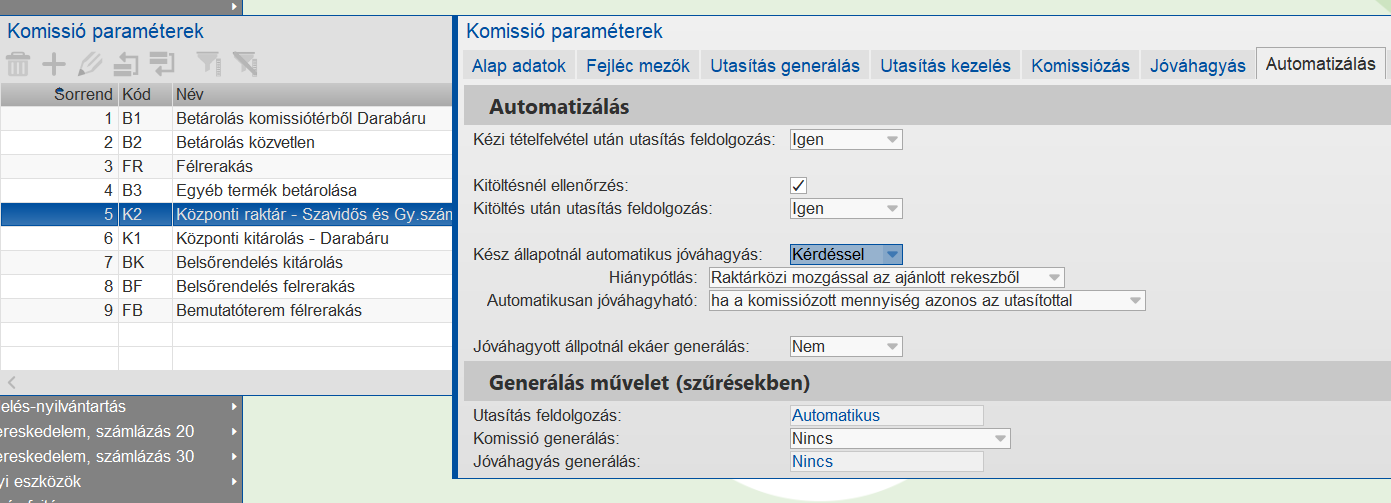The height and width of the screenshot is (503, 1391).
Task: Click the funnel filter icon
Action: (x=208, y=65)
